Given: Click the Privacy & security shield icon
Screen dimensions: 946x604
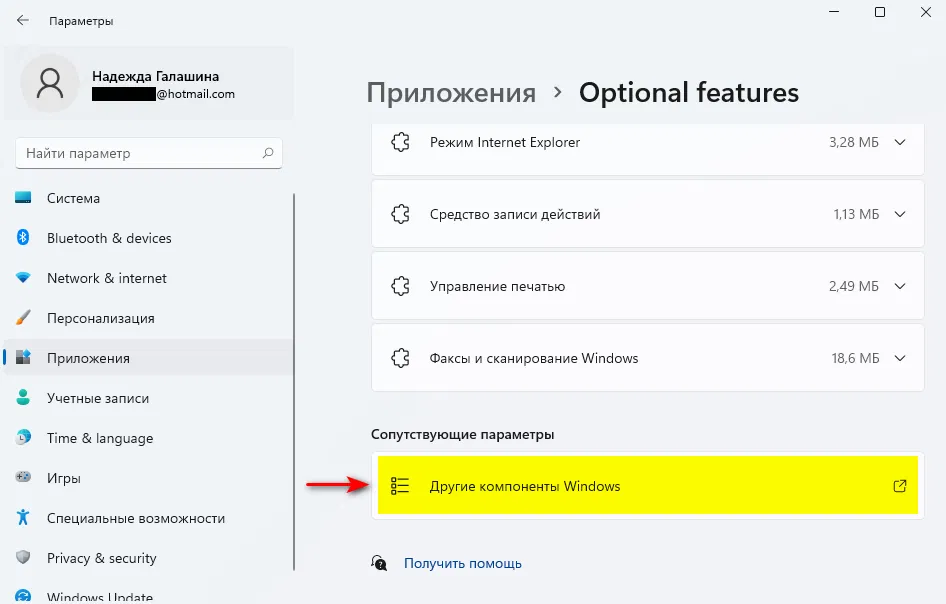Looking at the screenshot, I should click(23, 558).
